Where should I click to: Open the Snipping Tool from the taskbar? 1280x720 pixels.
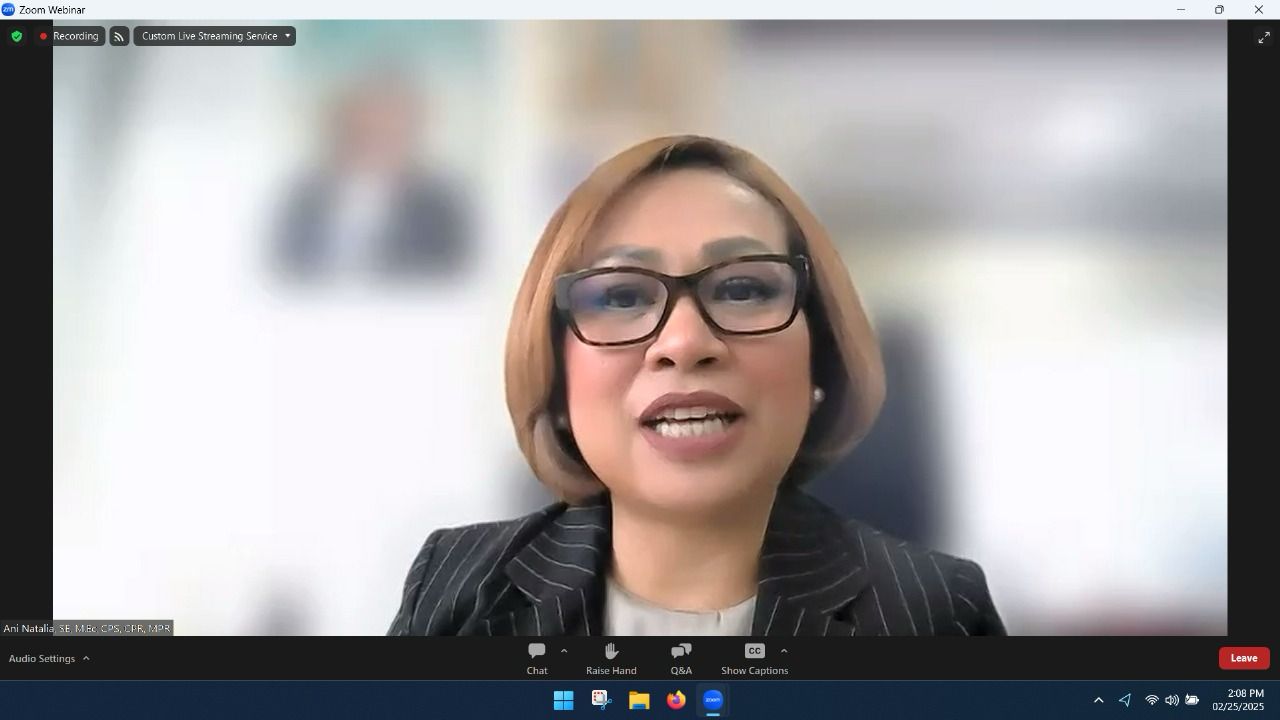tap(601, 700)
